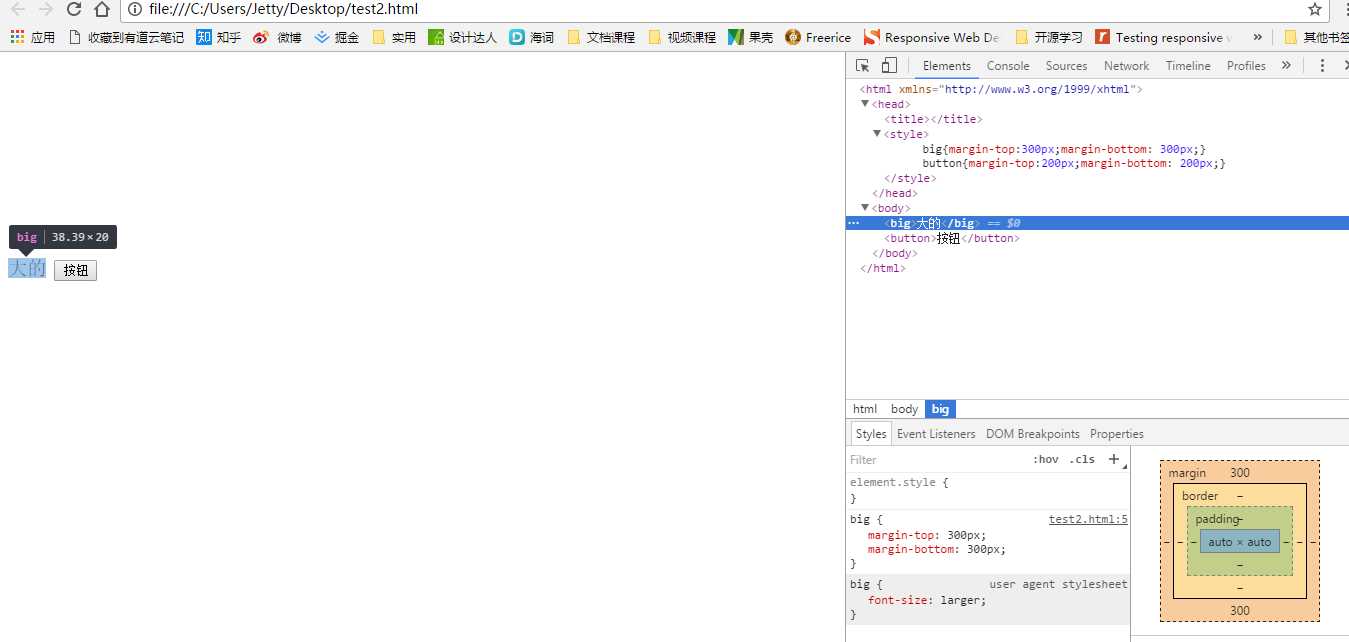
Task: Open the test2.html:5 source link
Action: click(1088, 519)
